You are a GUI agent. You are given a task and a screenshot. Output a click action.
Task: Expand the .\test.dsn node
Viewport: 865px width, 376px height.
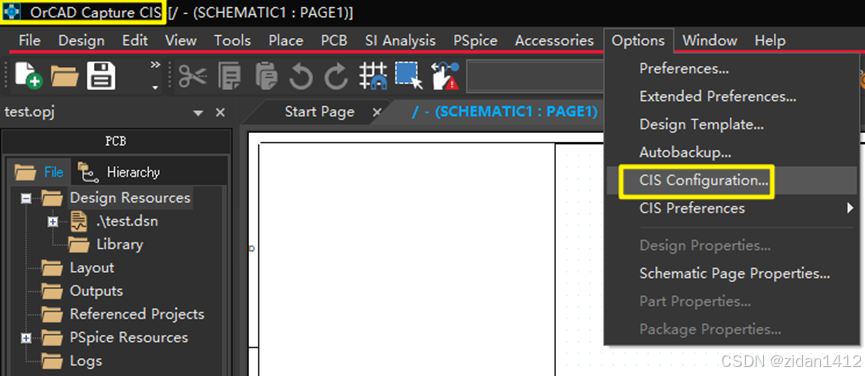(x=52, y=222)
